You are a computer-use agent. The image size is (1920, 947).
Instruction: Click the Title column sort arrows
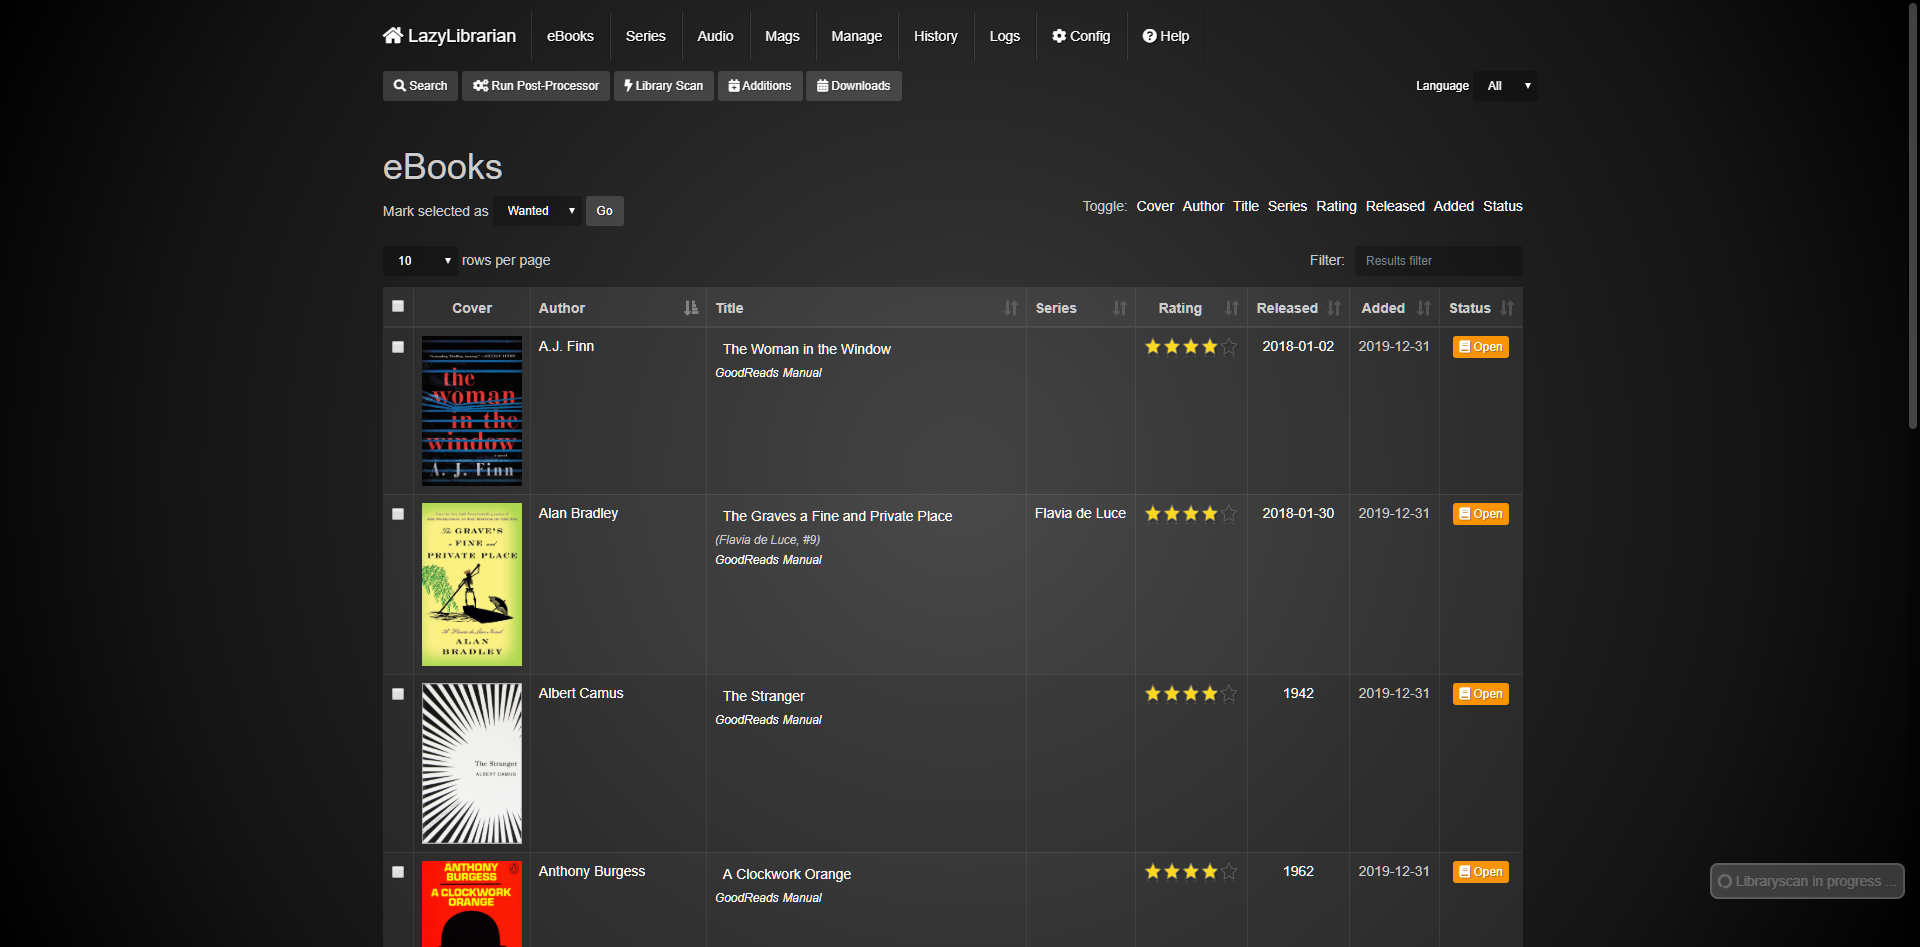tap(1011, 308)
